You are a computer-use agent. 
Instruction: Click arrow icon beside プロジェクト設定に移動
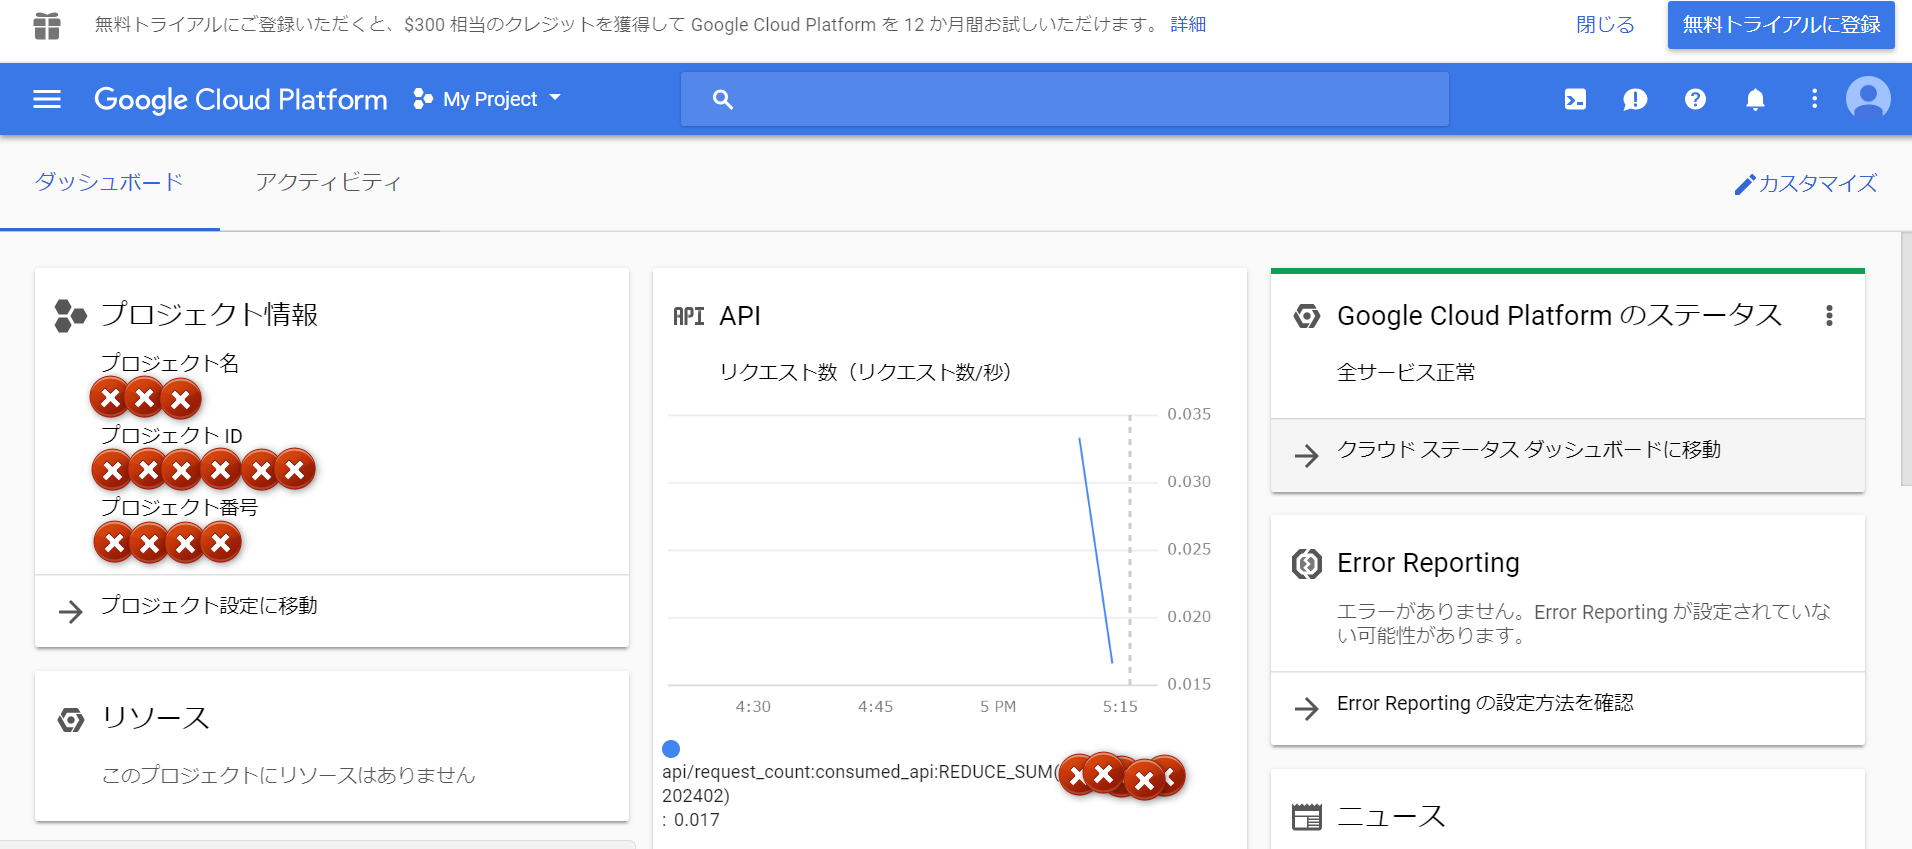click(70, 611)
